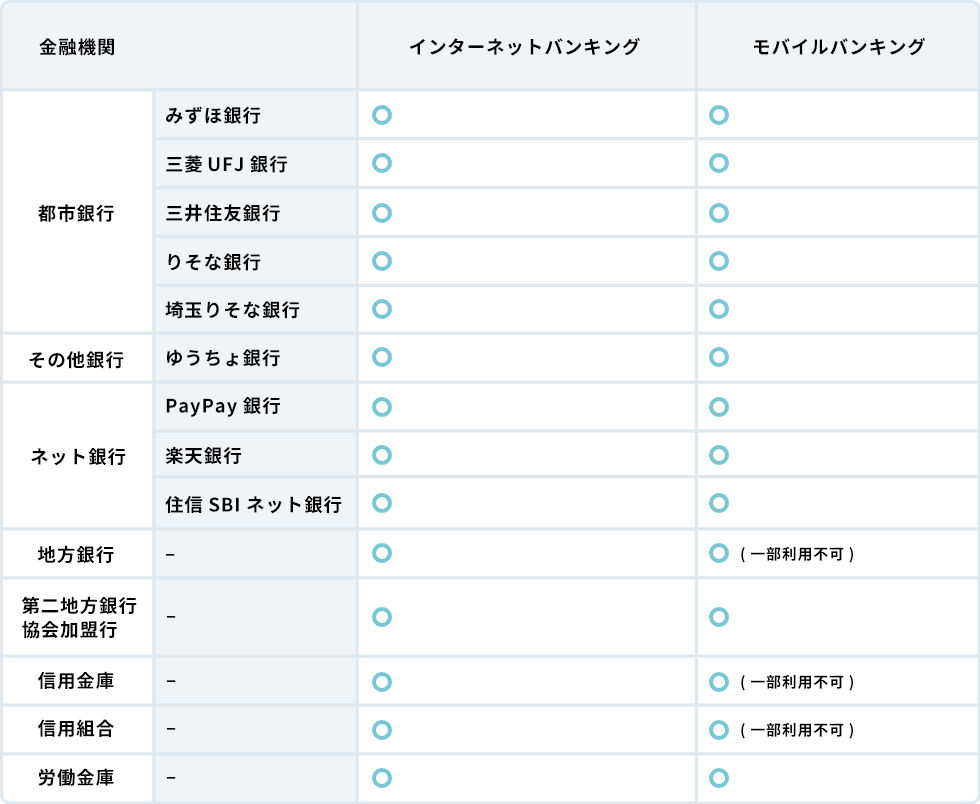This screenshot has width=980, height=804.
Task: Click the Internet Banking circle for ゆうちょ銀行
Action: [x=381, y=357]
